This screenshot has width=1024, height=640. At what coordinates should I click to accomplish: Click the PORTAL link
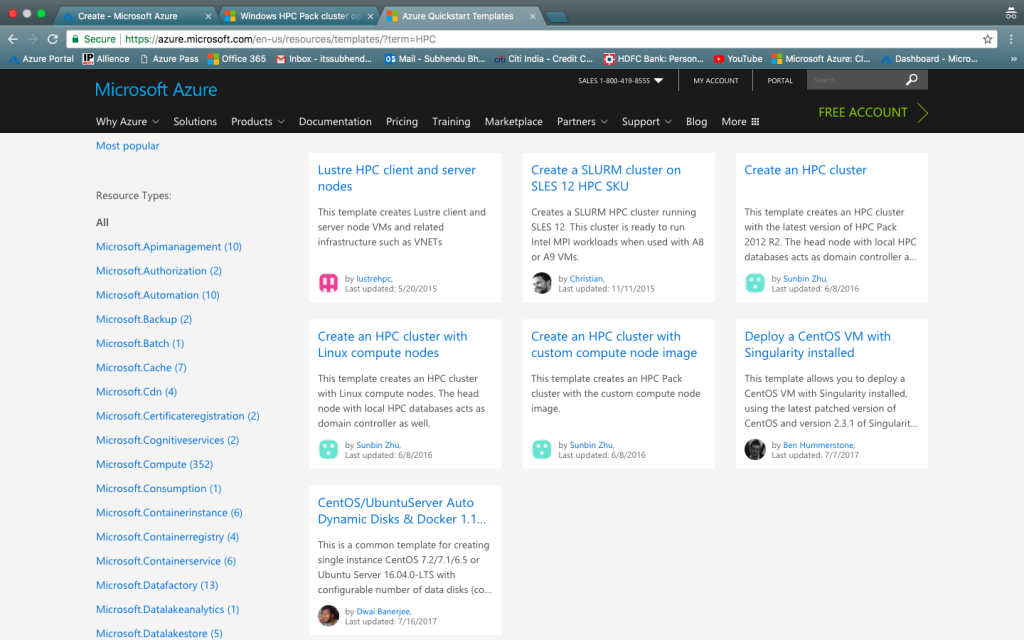click(780, 80)
